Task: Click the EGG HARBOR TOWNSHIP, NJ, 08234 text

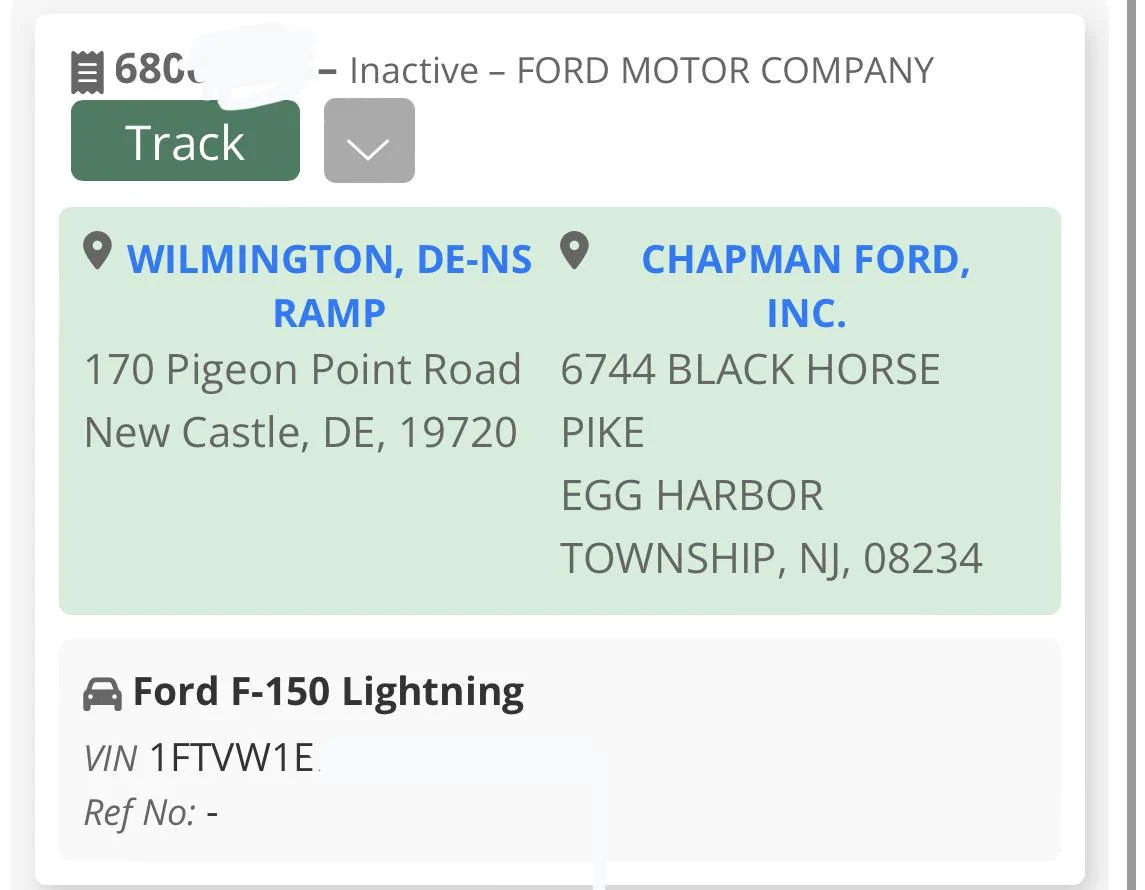Action: click(770, 527)
